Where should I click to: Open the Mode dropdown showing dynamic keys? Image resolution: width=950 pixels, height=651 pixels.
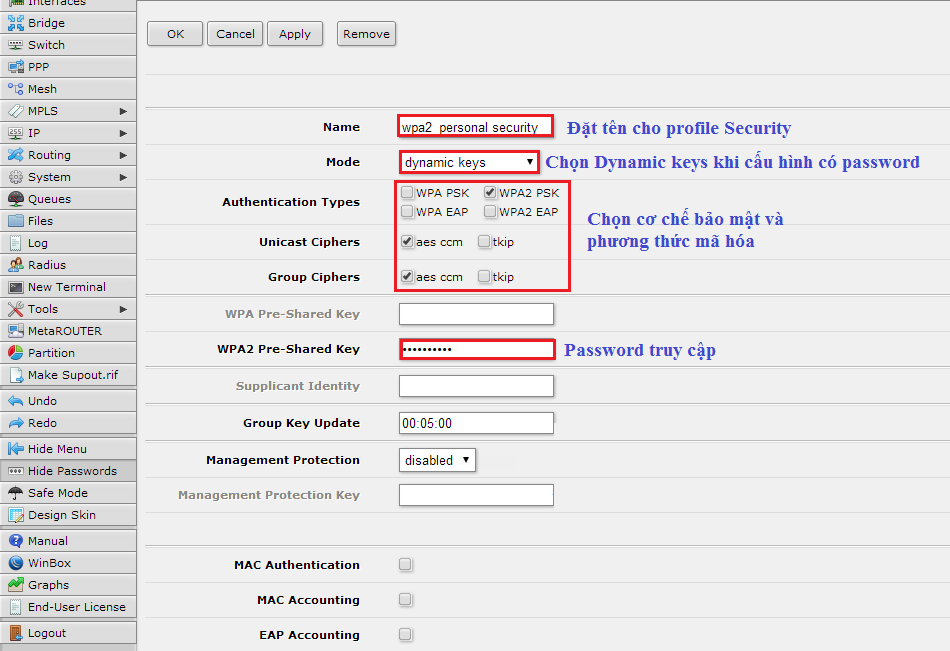[x=469, y=162]
